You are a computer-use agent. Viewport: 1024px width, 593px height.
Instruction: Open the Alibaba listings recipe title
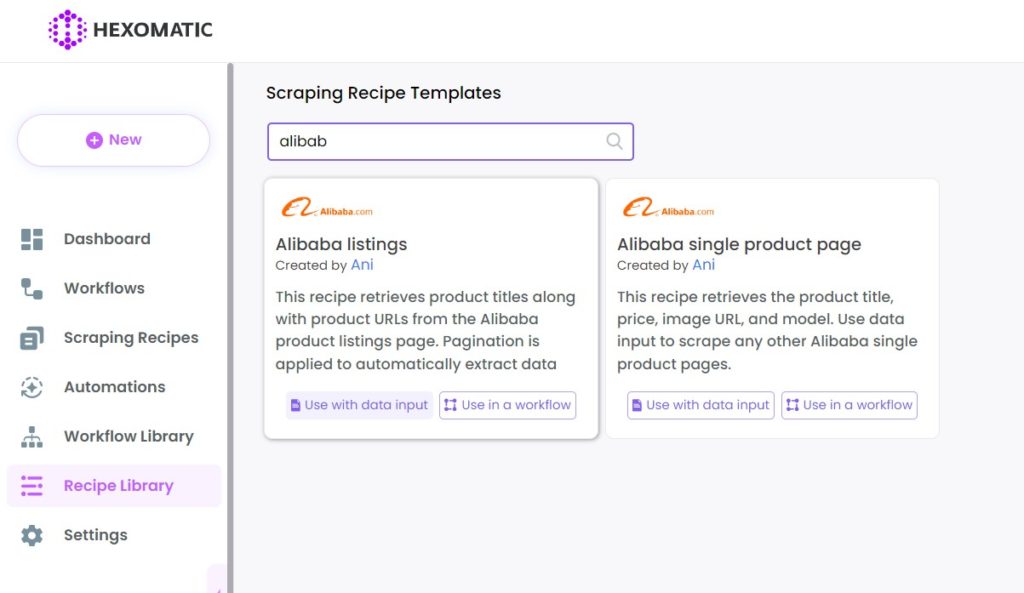click(x=341, y=244)
